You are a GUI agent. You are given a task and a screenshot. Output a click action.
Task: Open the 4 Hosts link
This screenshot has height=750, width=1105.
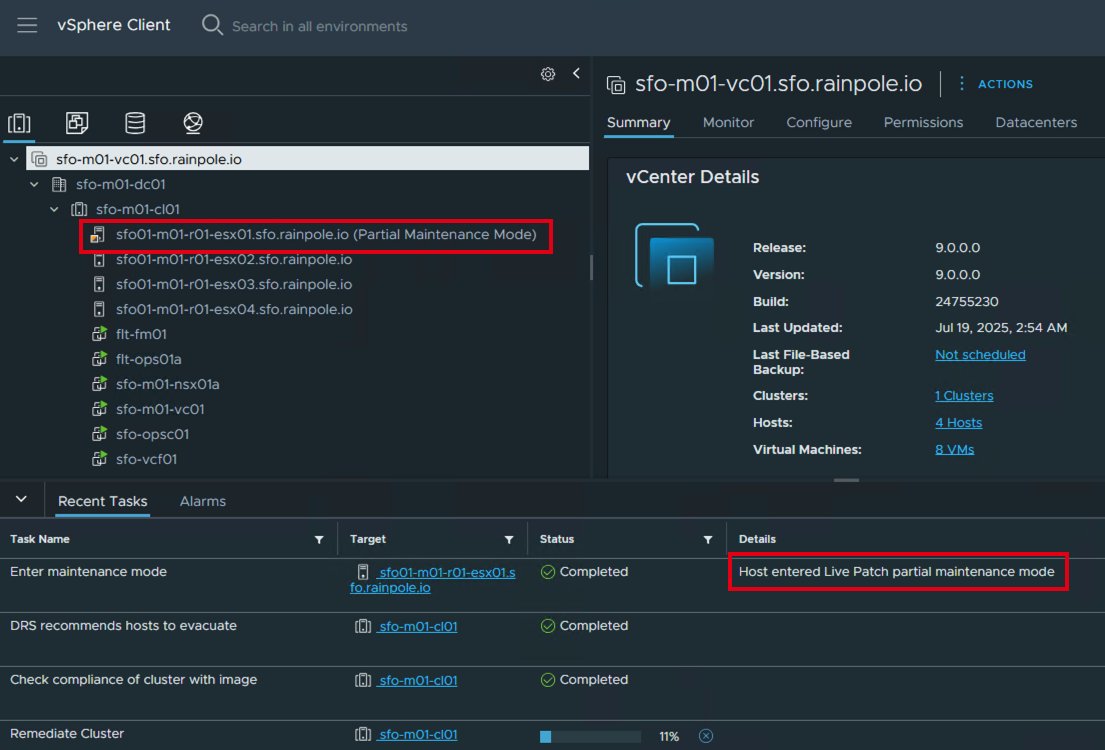(x=958, y=423)
